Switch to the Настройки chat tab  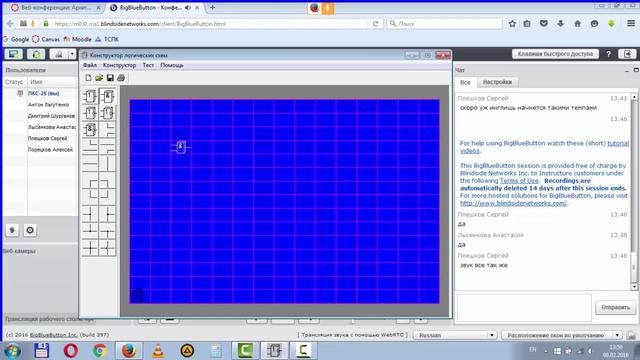coord(497,82)
